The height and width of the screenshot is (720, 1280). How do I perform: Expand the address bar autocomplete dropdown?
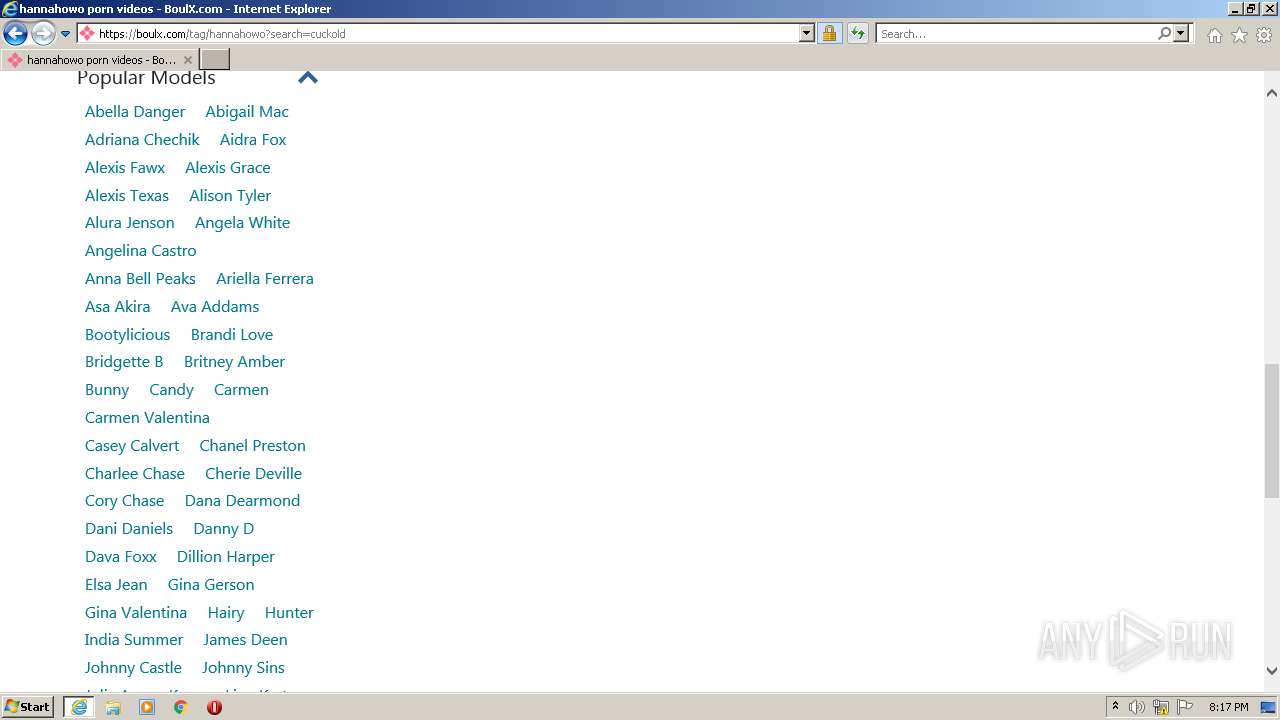tap(807, 33)
